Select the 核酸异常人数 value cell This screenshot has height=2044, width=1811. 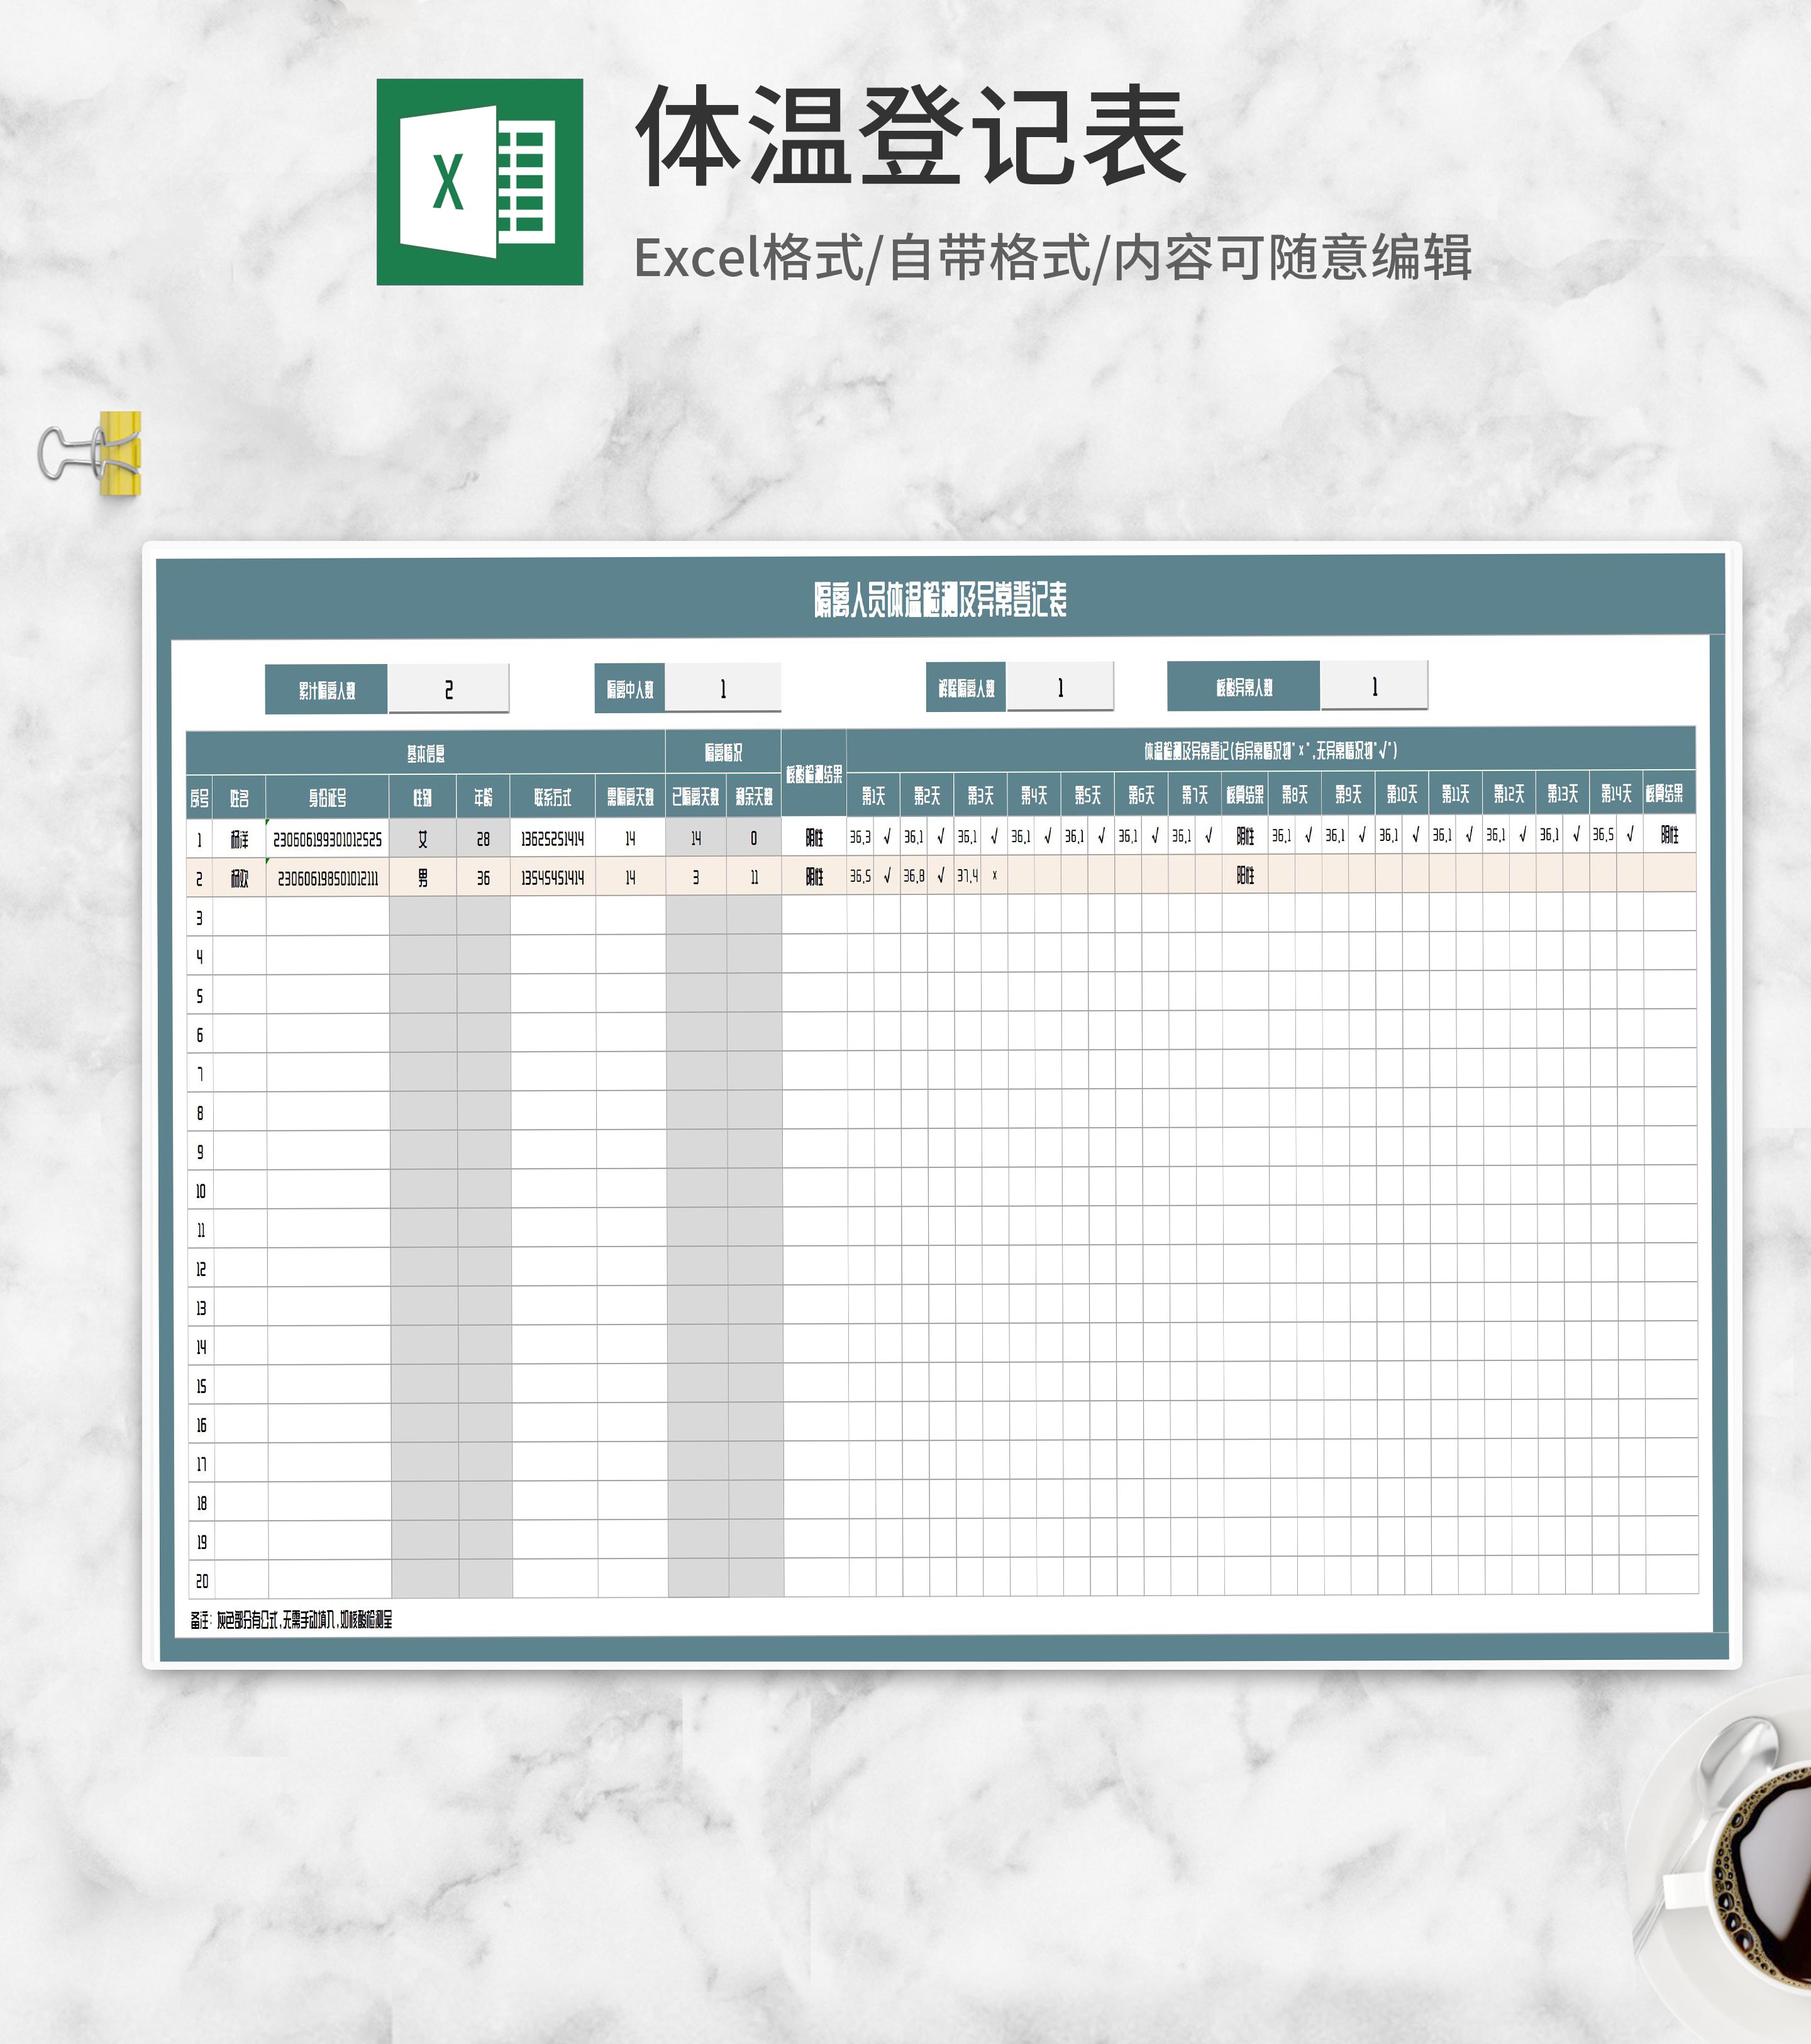point(1373,686)
